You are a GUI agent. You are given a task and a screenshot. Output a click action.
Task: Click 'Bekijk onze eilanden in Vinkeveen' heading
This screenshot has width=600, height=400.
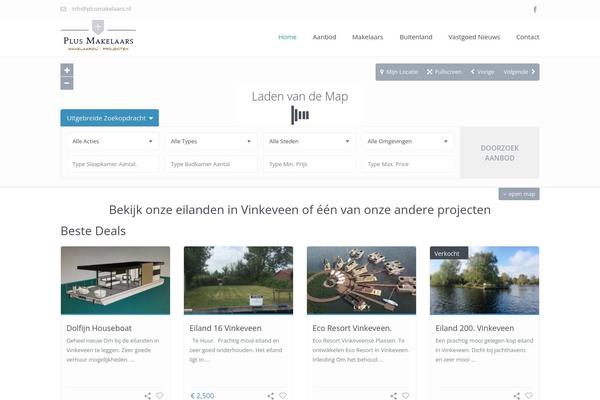(x=300, y=210)
